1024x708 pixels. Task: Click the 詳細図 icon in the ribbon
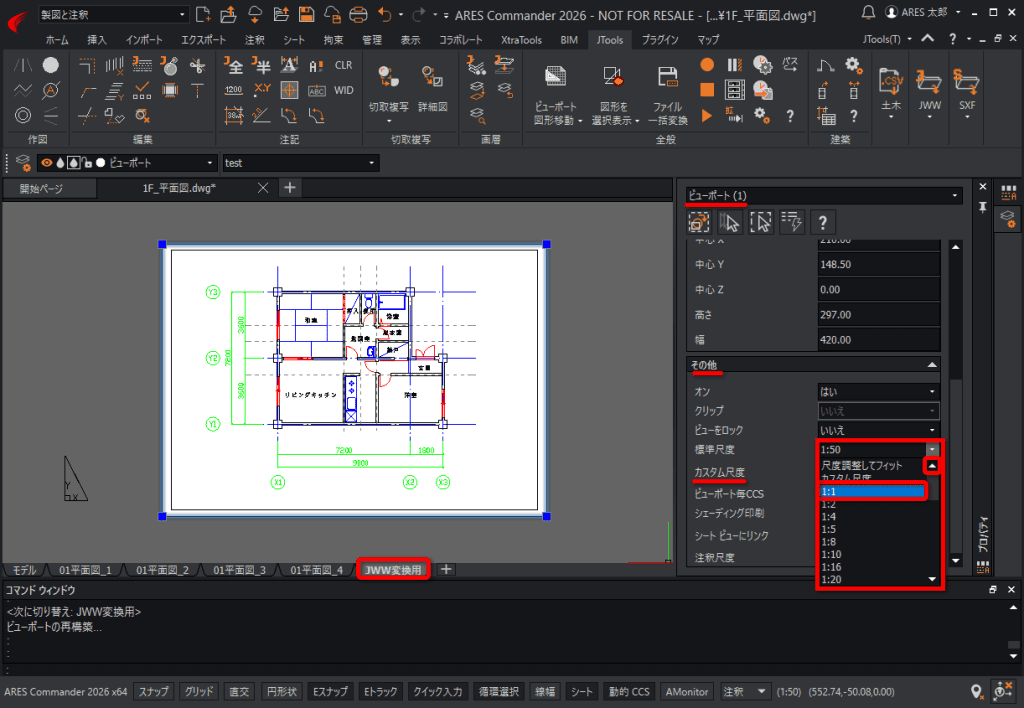[432, 78]
